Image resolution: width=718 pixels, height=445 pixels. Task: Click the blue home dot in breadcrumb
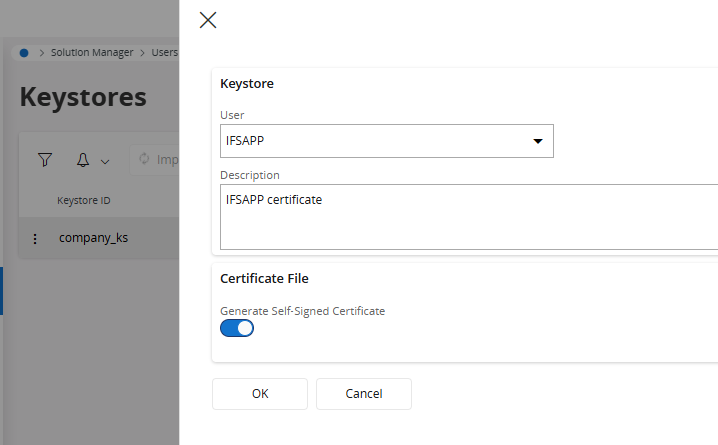point(24,53)
